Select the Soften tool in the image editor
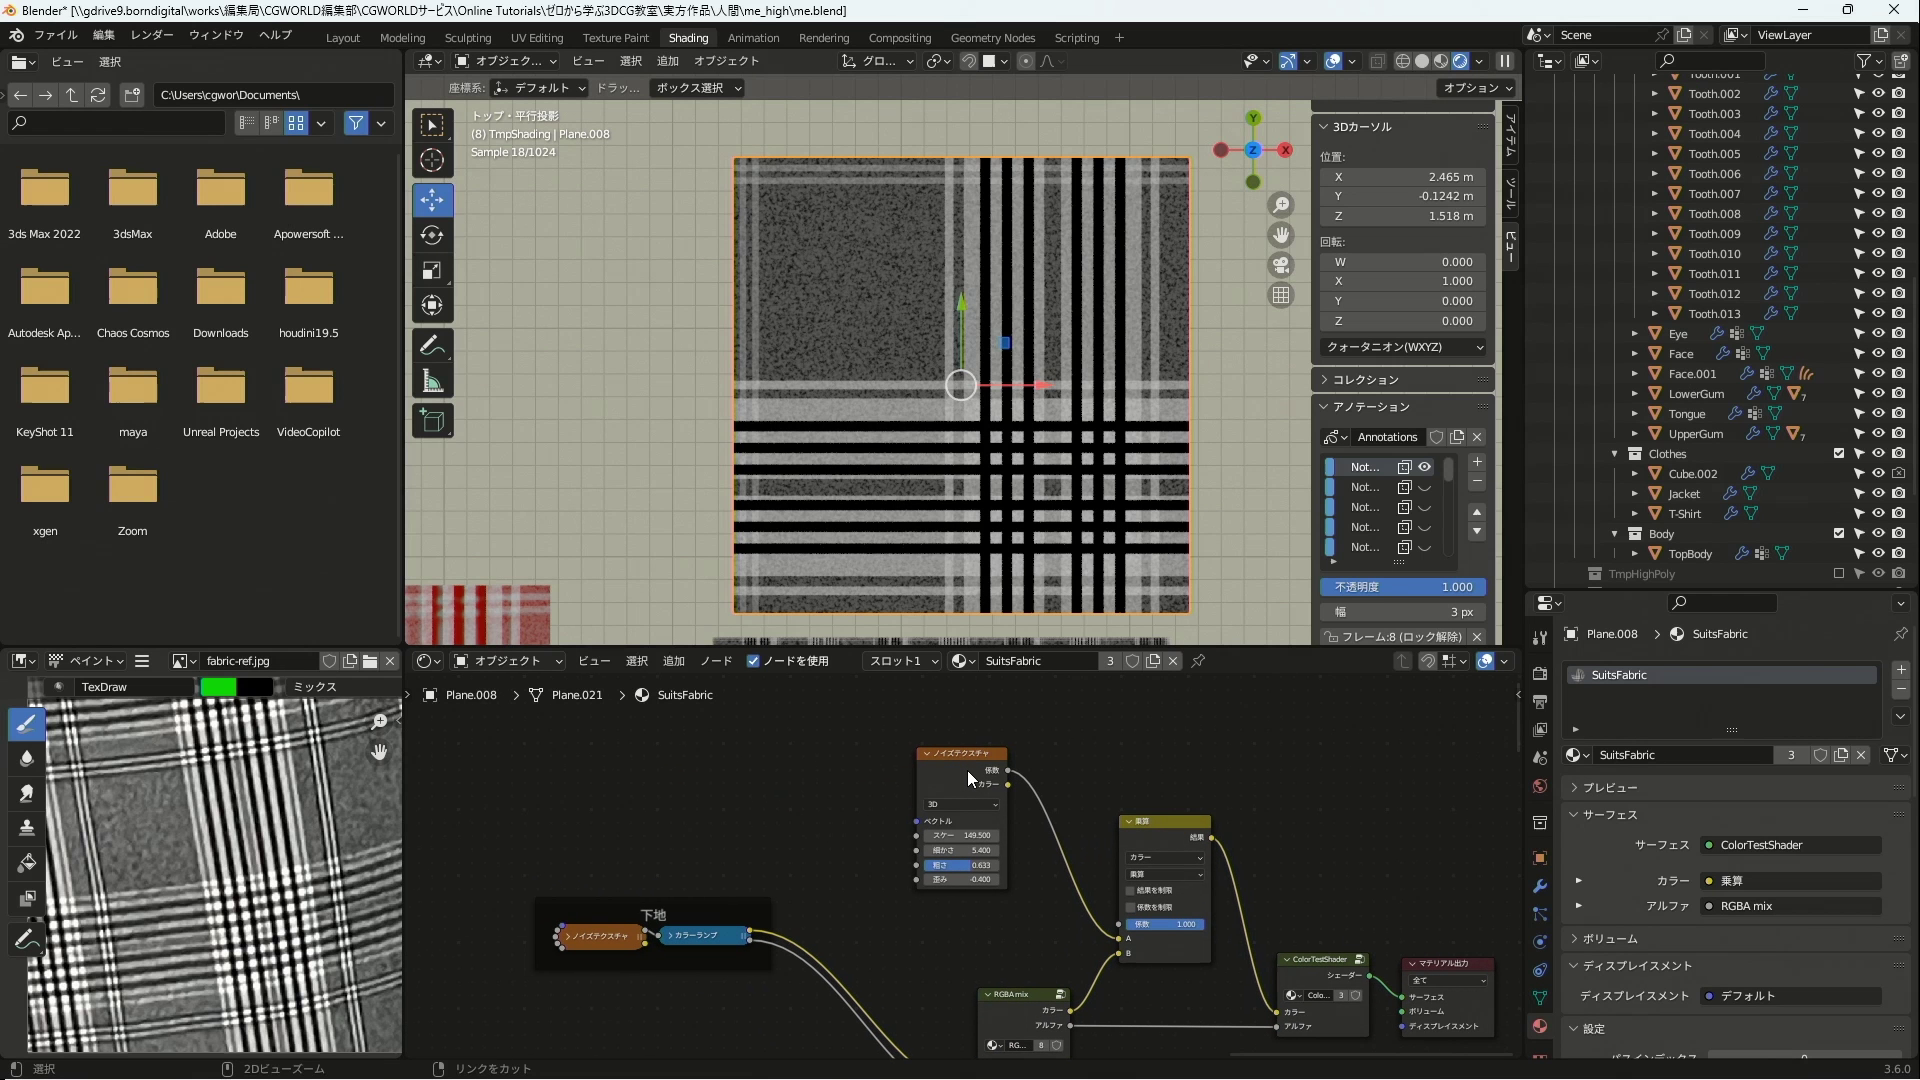Image resolution: width=1920 pixels, height=1080 pixels. coord(27,758)
